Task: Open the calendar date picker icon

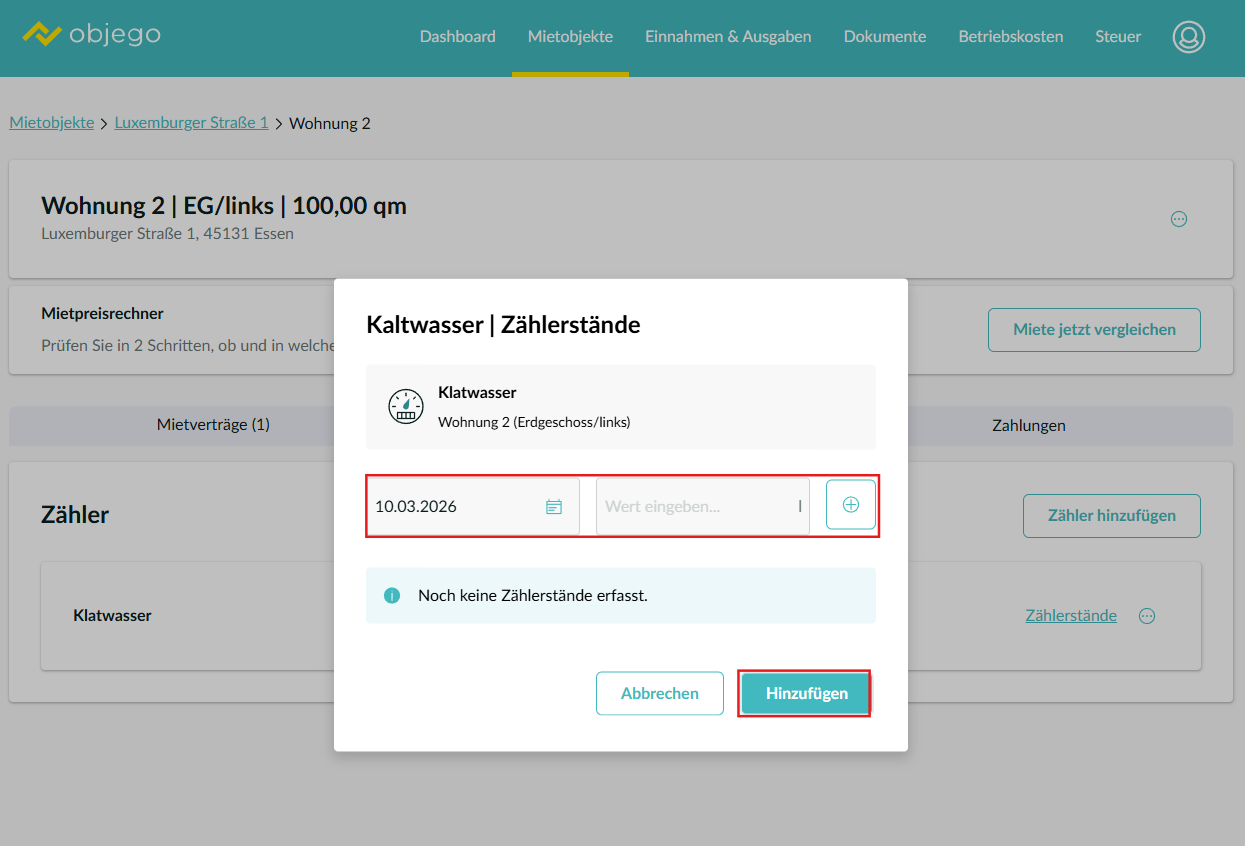Action: (553, 507)
